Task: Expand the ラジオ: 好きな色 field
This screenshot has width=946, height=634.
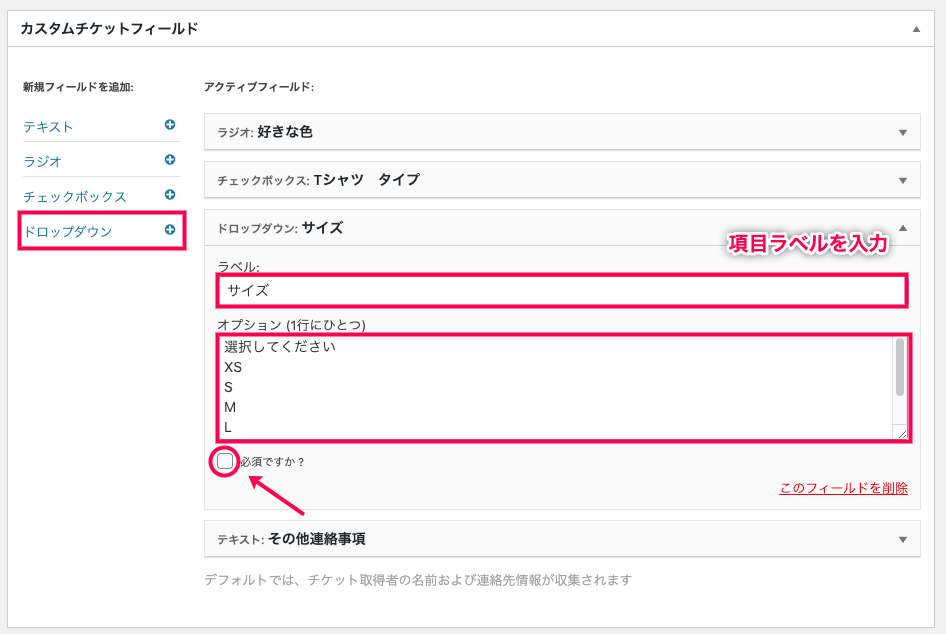Action: [903, 133]
